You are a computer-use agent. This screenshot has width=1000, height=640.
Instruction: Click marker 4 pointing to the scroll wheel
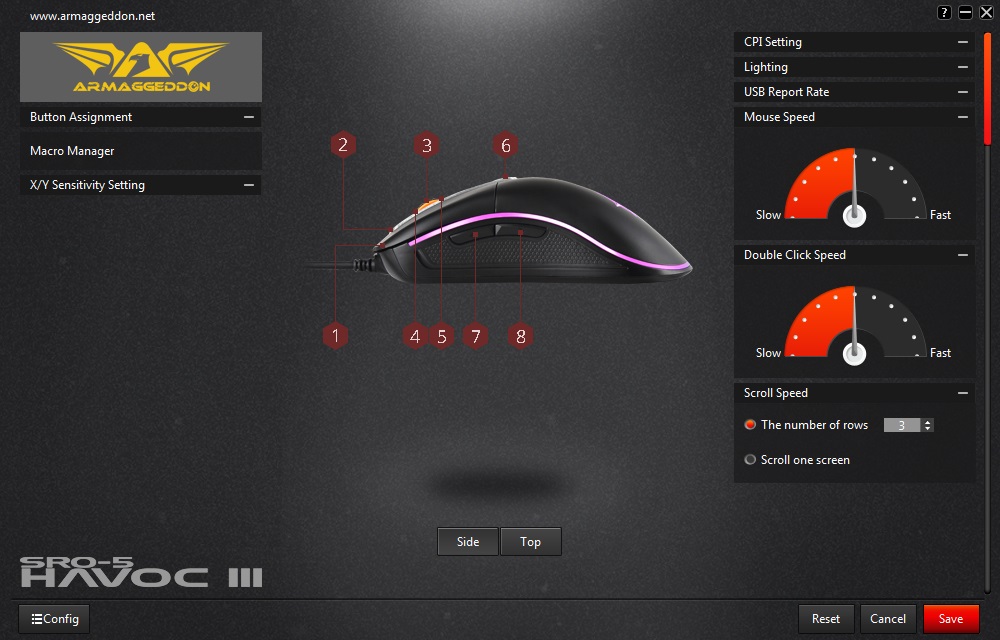[414, 337]
